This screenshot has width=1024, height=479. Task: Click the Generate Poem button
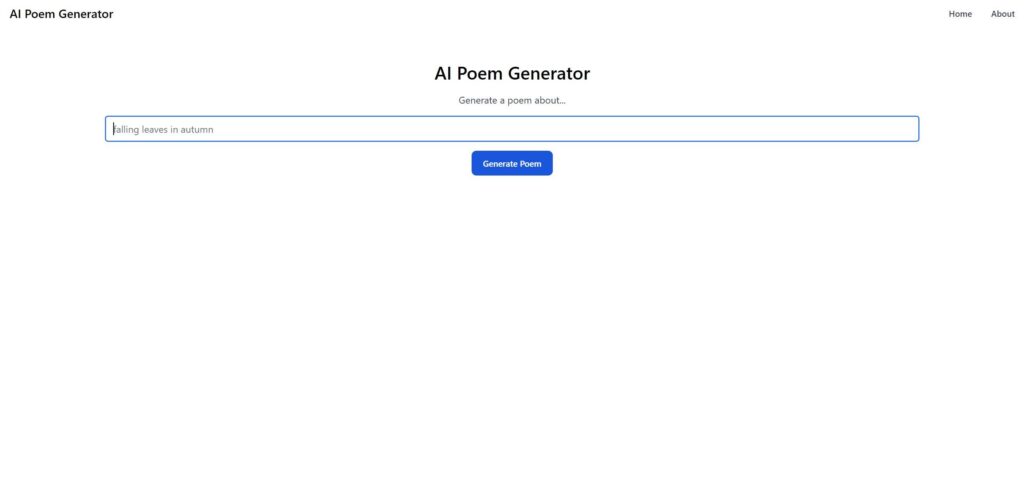(x=511, y=163)
